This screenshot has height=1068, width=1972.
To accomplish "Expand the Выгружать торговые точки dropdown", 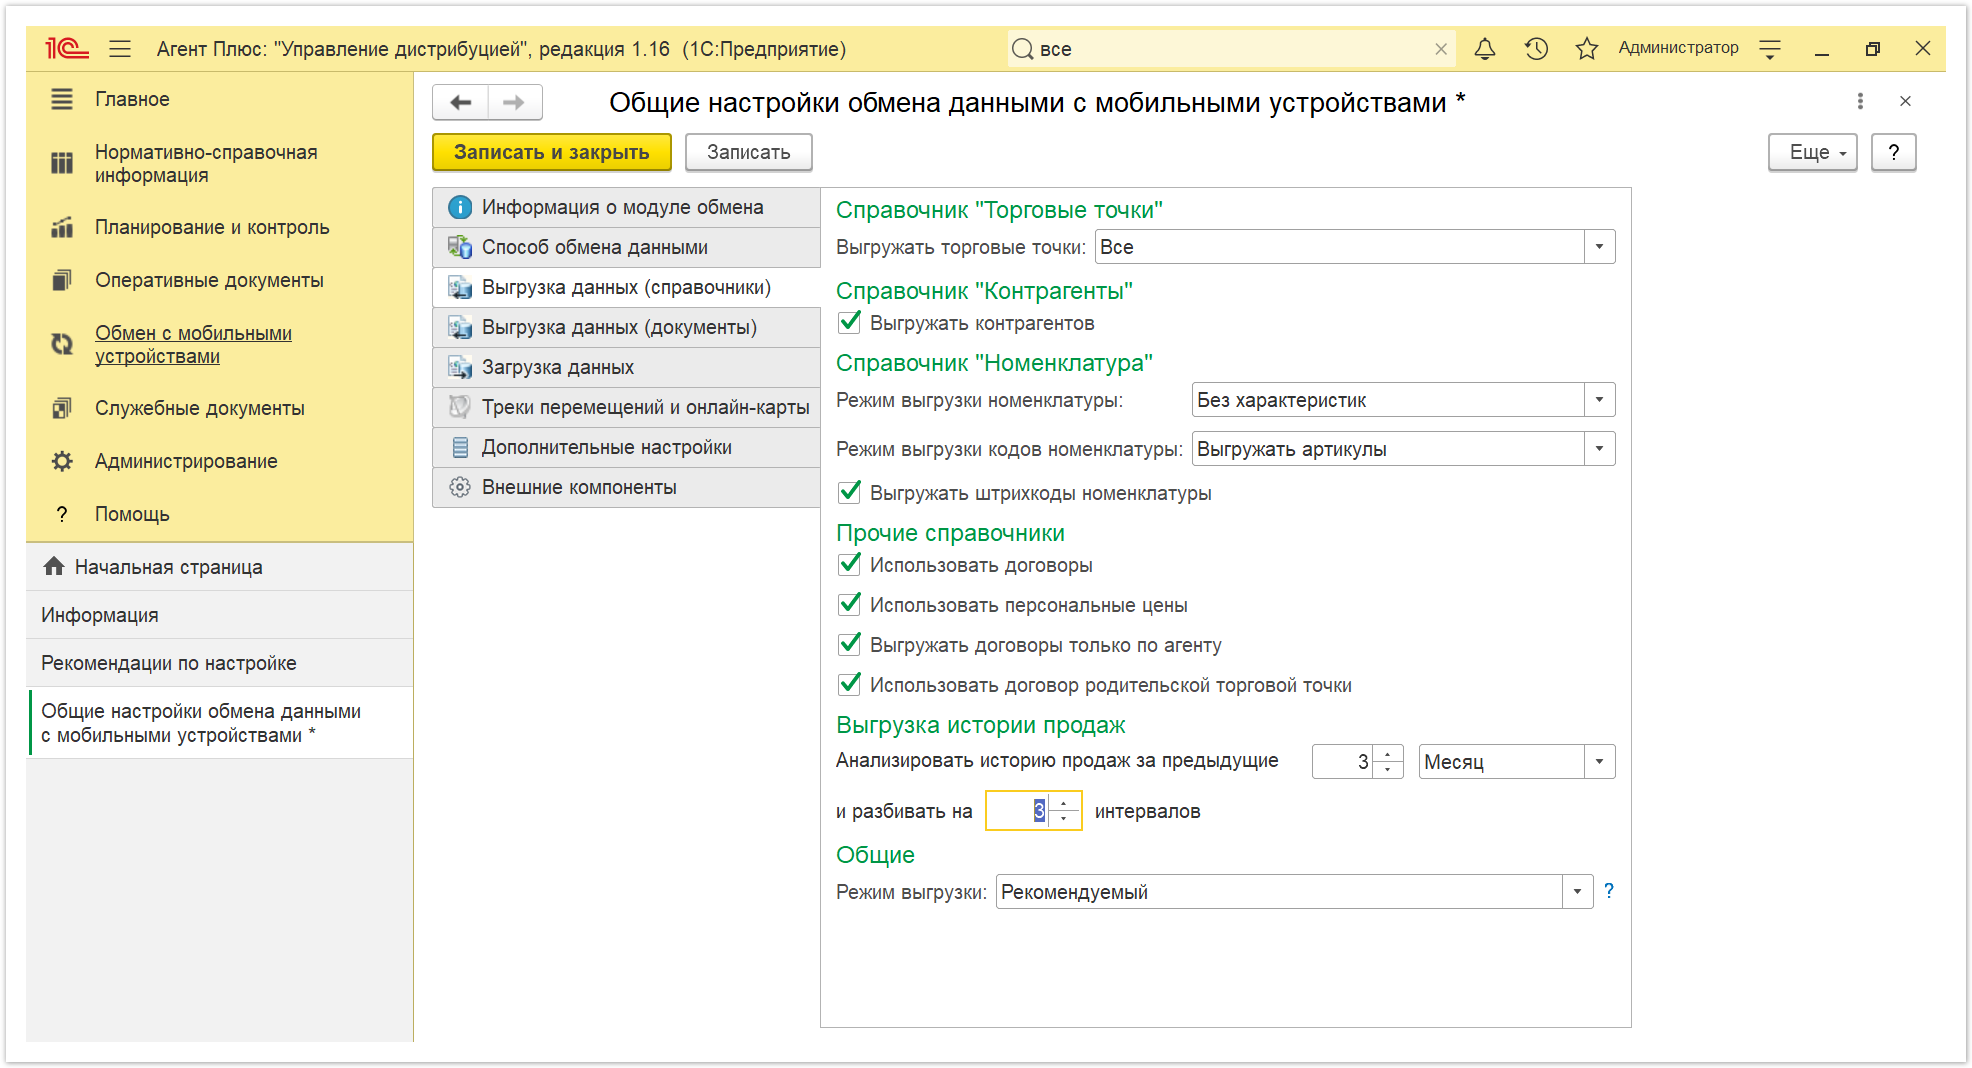I will click(1599, 247).
